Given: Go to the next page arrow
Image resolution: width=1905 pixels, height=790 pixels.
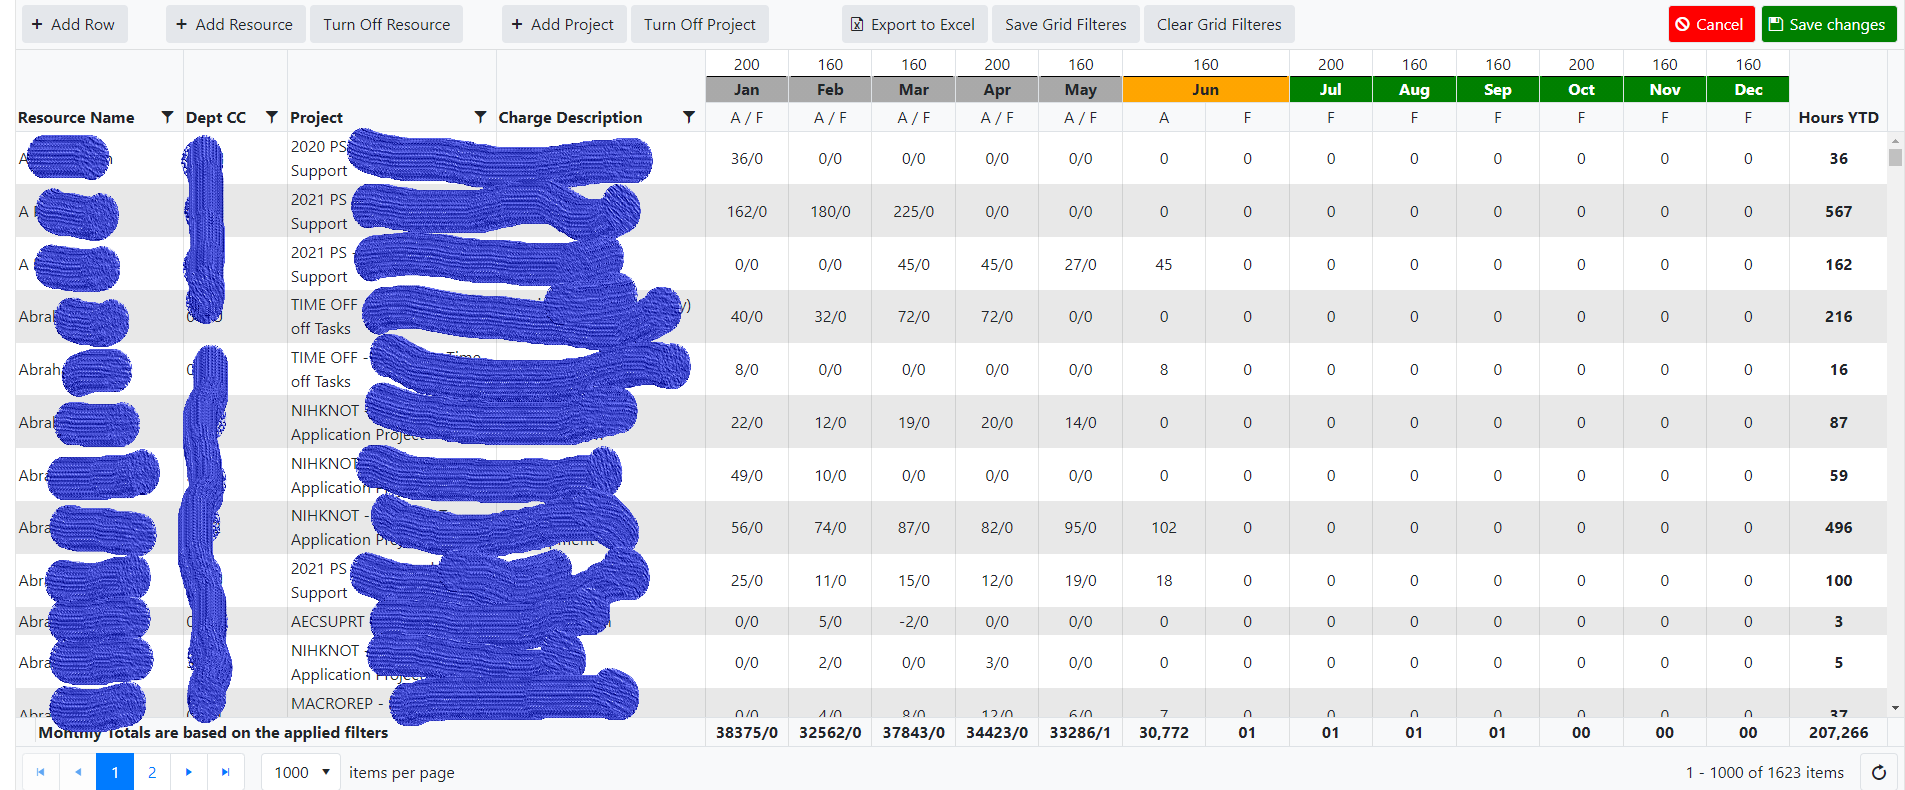Looking at the screenshot, I should tap(188, 772).
